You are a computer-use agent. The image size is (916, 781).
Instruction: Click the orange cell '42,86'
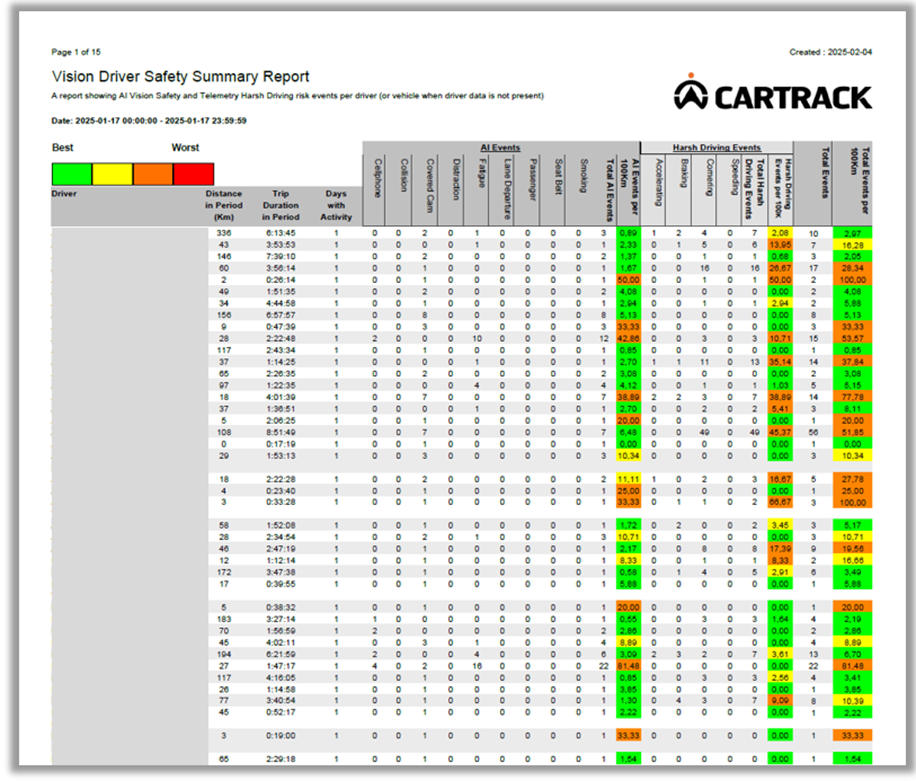tap(629, 338)
